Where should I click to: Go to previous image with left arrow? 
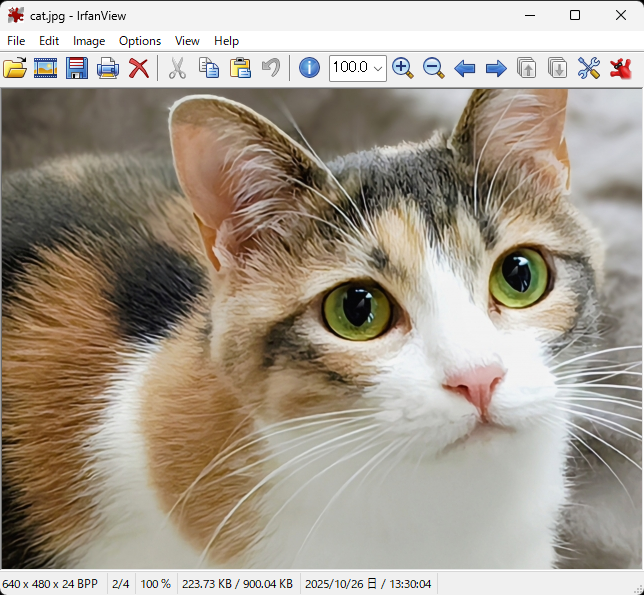465,68
